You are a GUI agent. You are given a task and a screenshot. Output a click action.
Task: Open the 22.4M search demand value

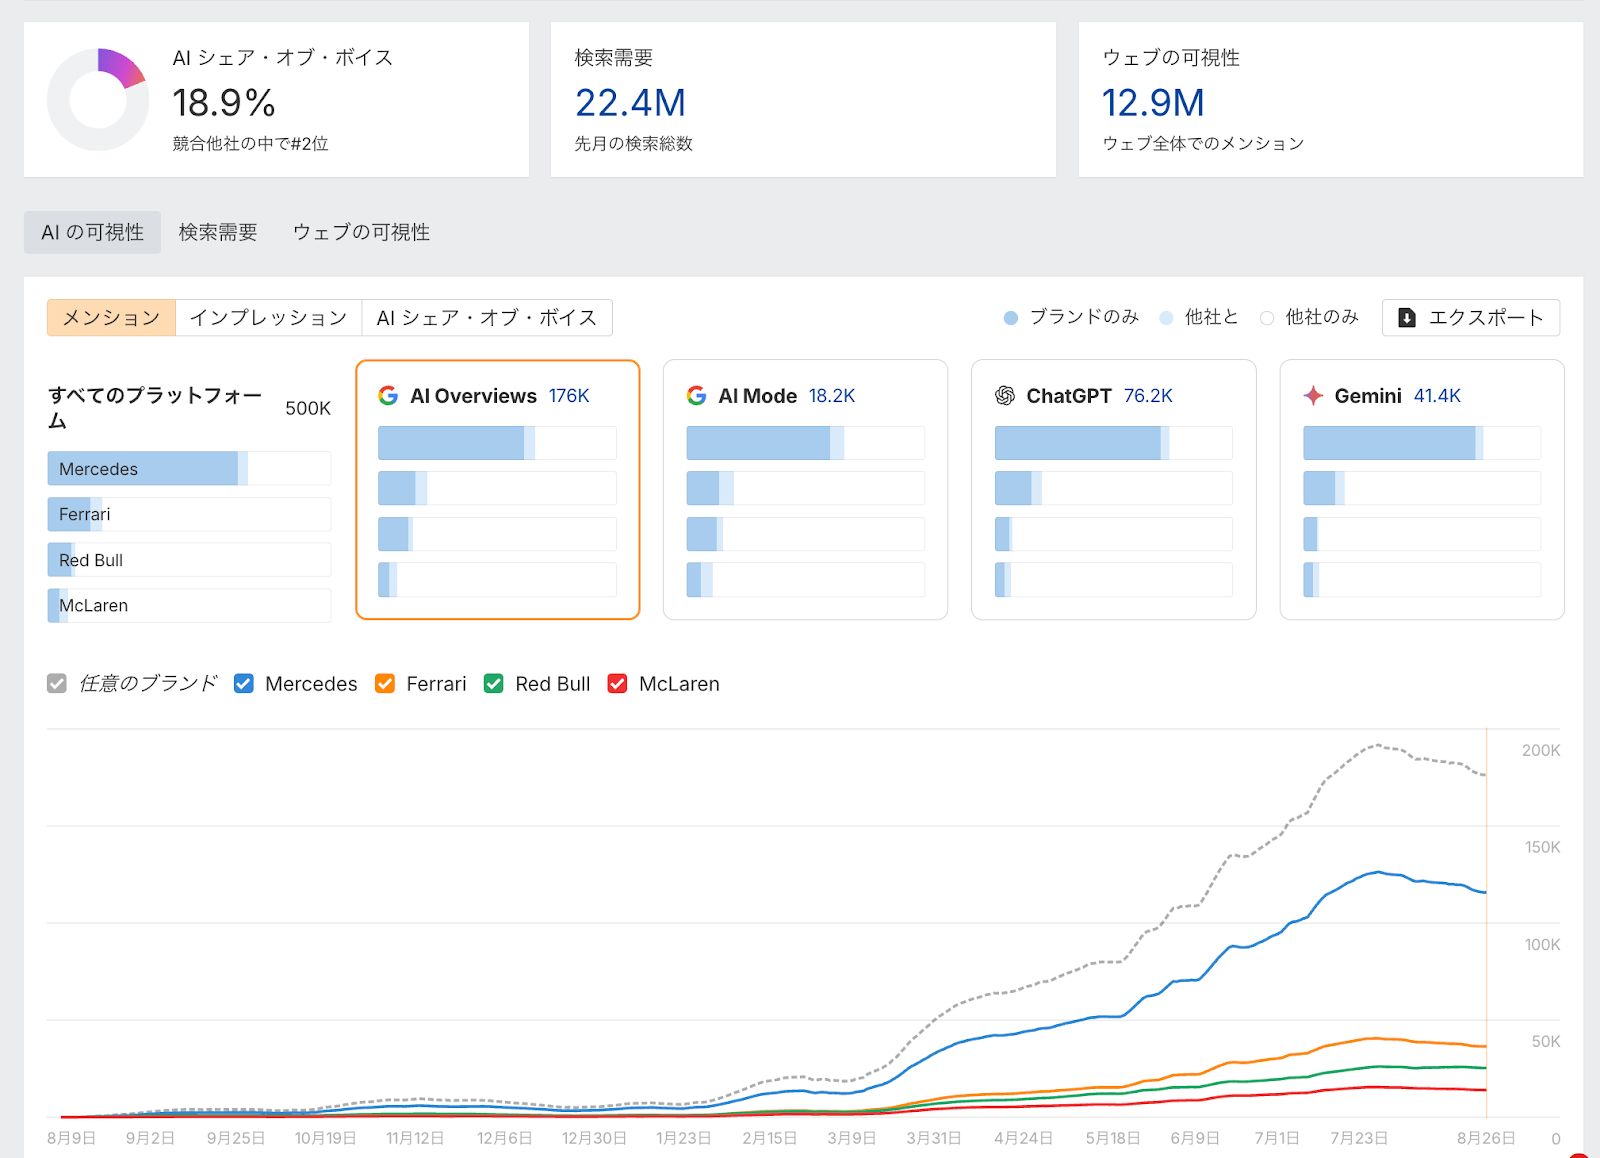(630, 103)
